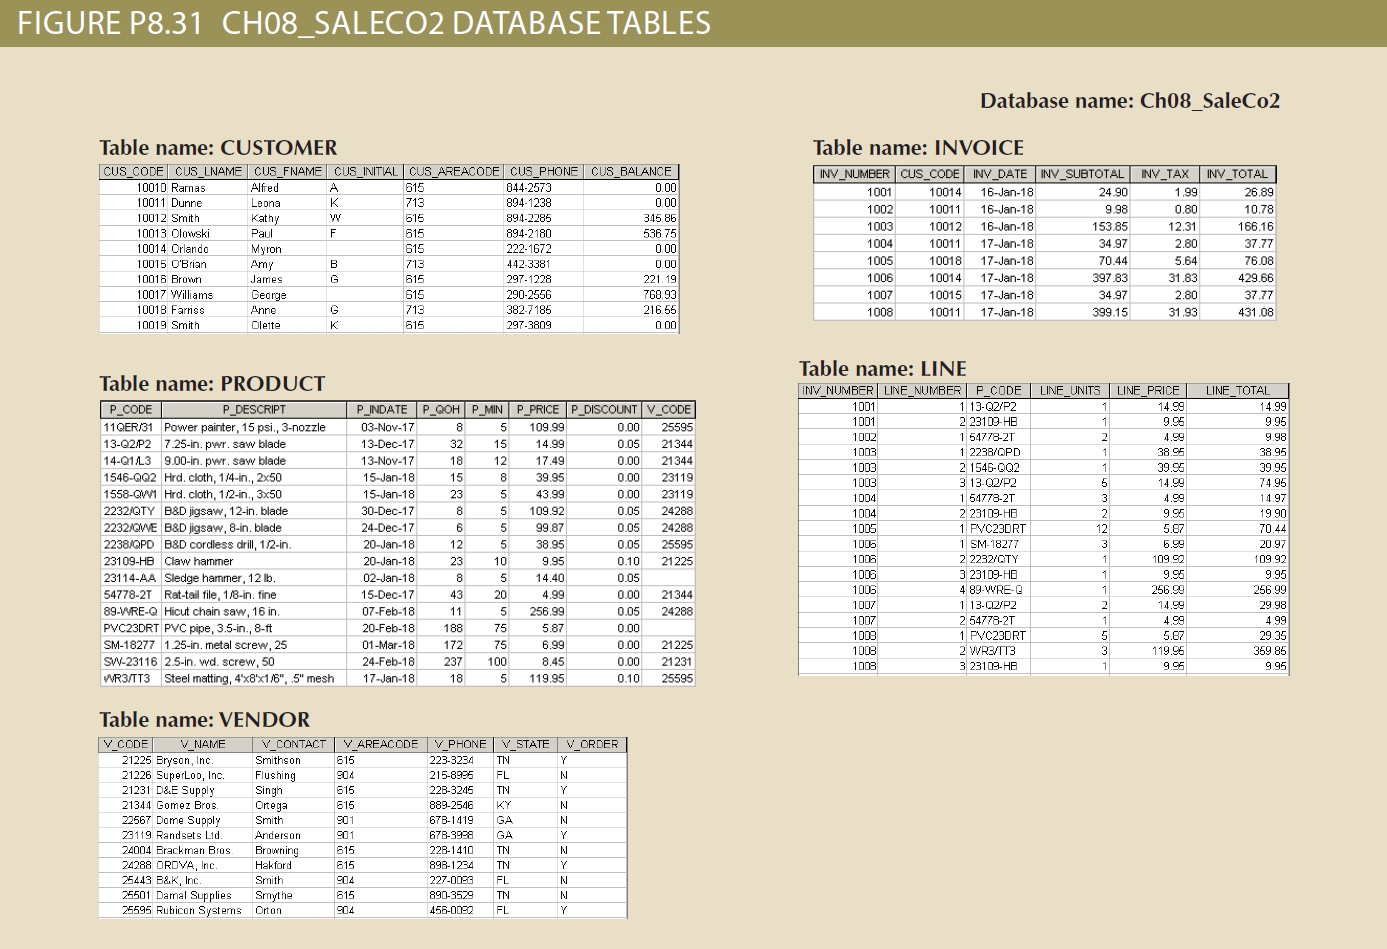Select the INV_TOTAL column header
This screenshot has height=949, width=1387.
pos(1240,174)
